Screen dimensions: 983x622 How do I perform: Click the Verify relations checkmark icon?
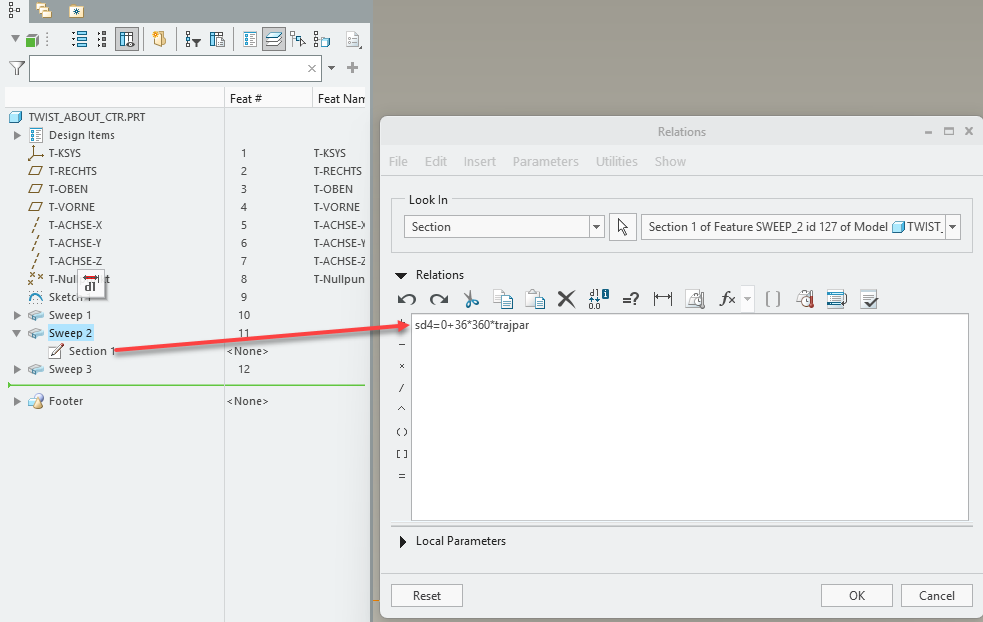click(868, 298)
